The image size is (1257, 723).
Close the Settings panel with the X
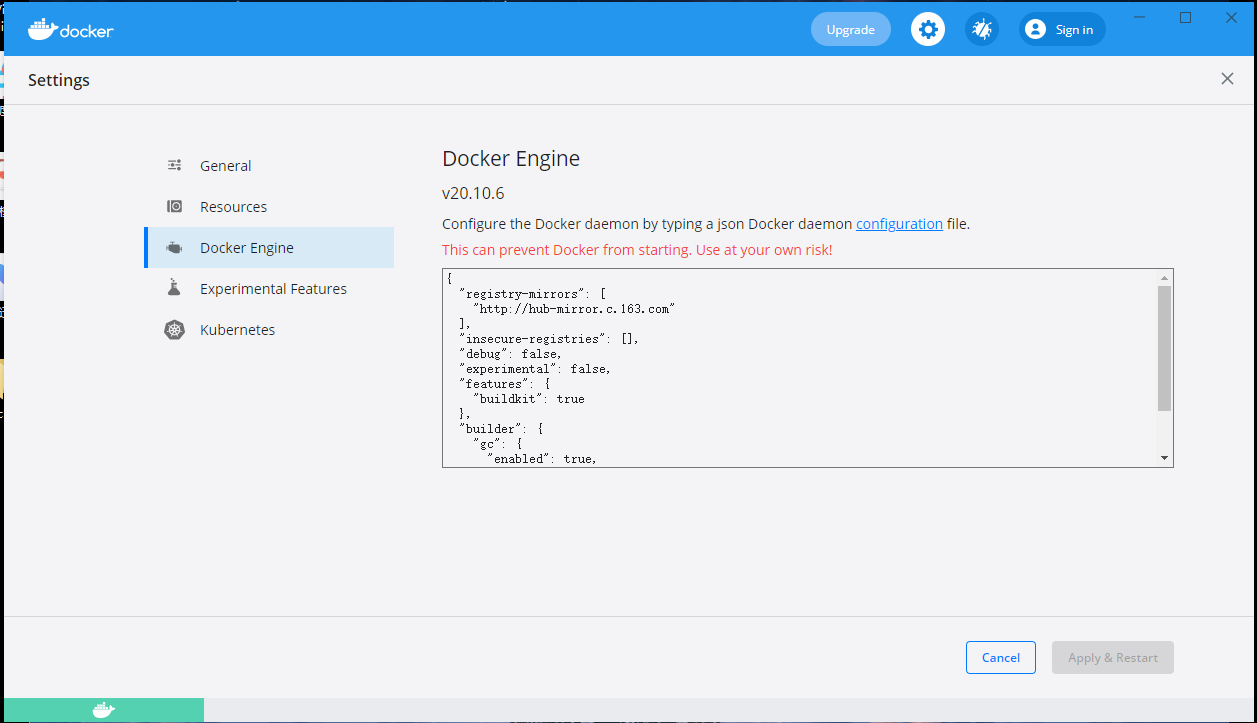[x=1227, y=78]
